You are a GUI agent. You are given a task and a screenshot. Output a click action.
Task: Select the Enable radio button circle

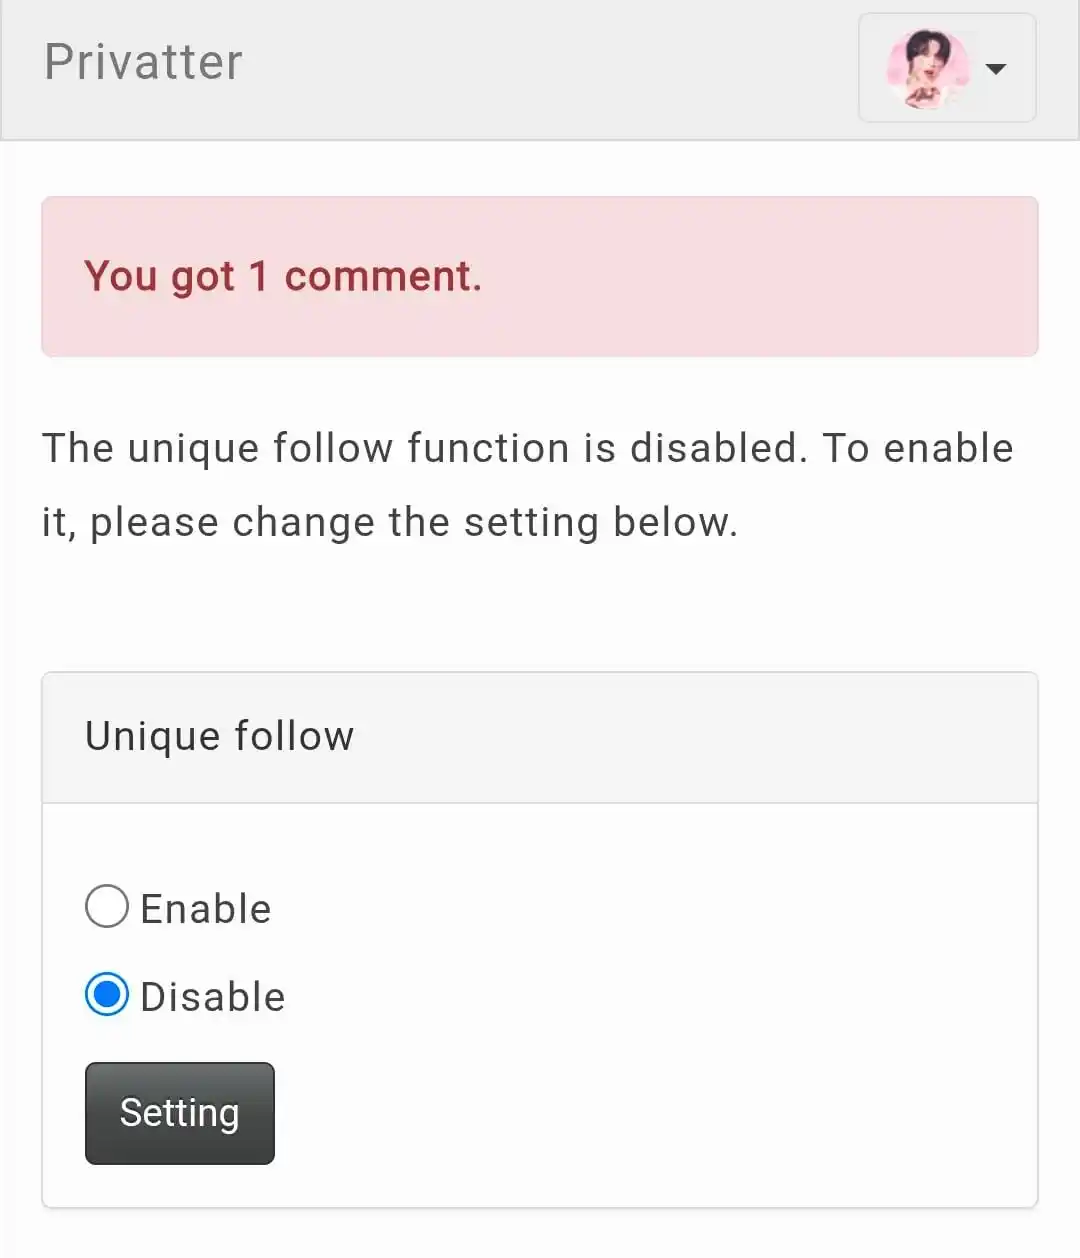pos(107,907)
